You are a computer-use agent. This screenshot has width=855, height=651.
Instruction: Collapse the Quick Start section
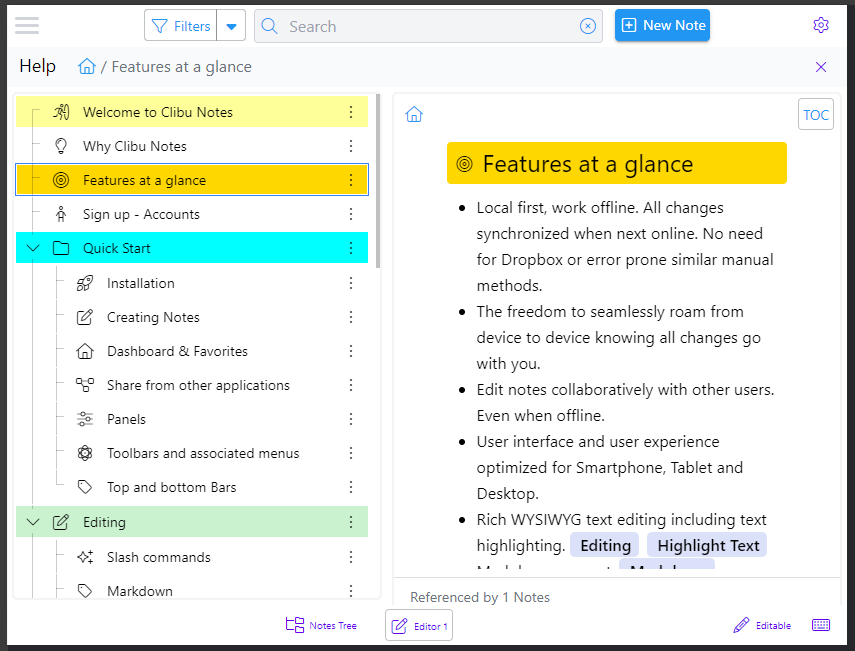click(33, 248)
